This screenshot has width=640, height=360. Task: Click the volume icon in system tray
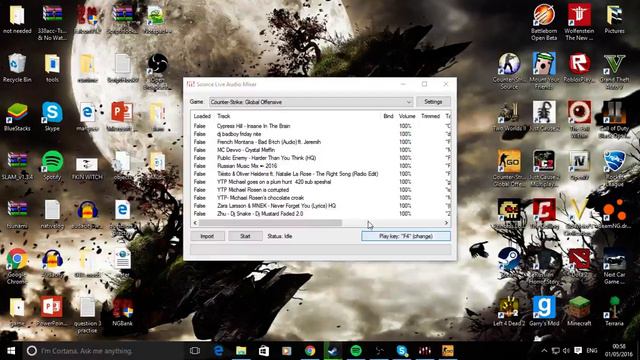click(x=566, y=351)
